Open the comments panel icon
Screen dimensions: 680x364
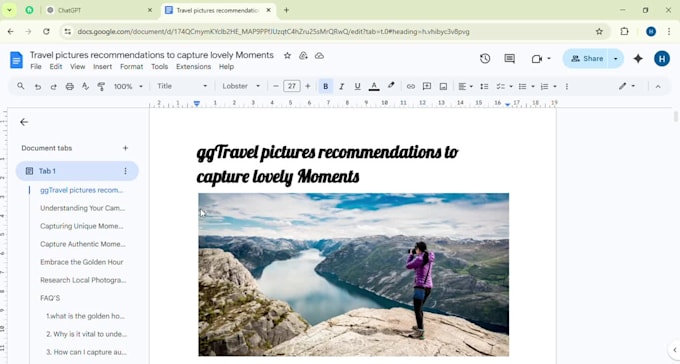click(510, 59)
